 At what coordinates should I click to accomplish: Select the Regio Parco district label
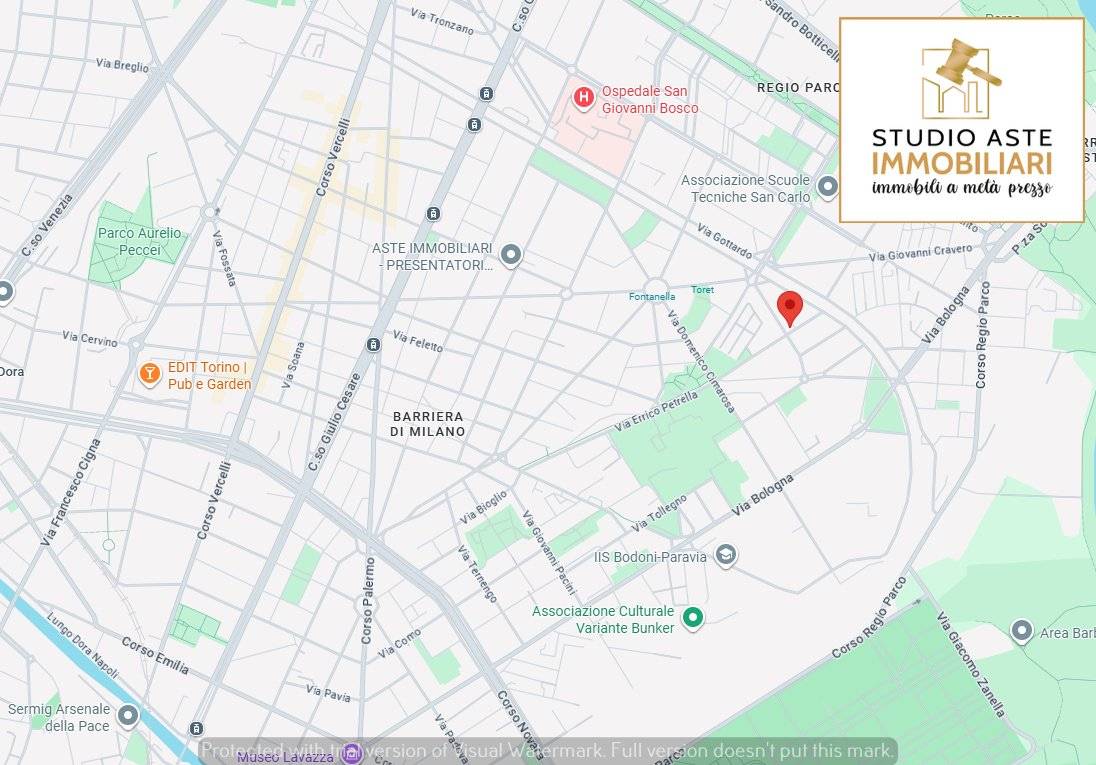(797, 88)
